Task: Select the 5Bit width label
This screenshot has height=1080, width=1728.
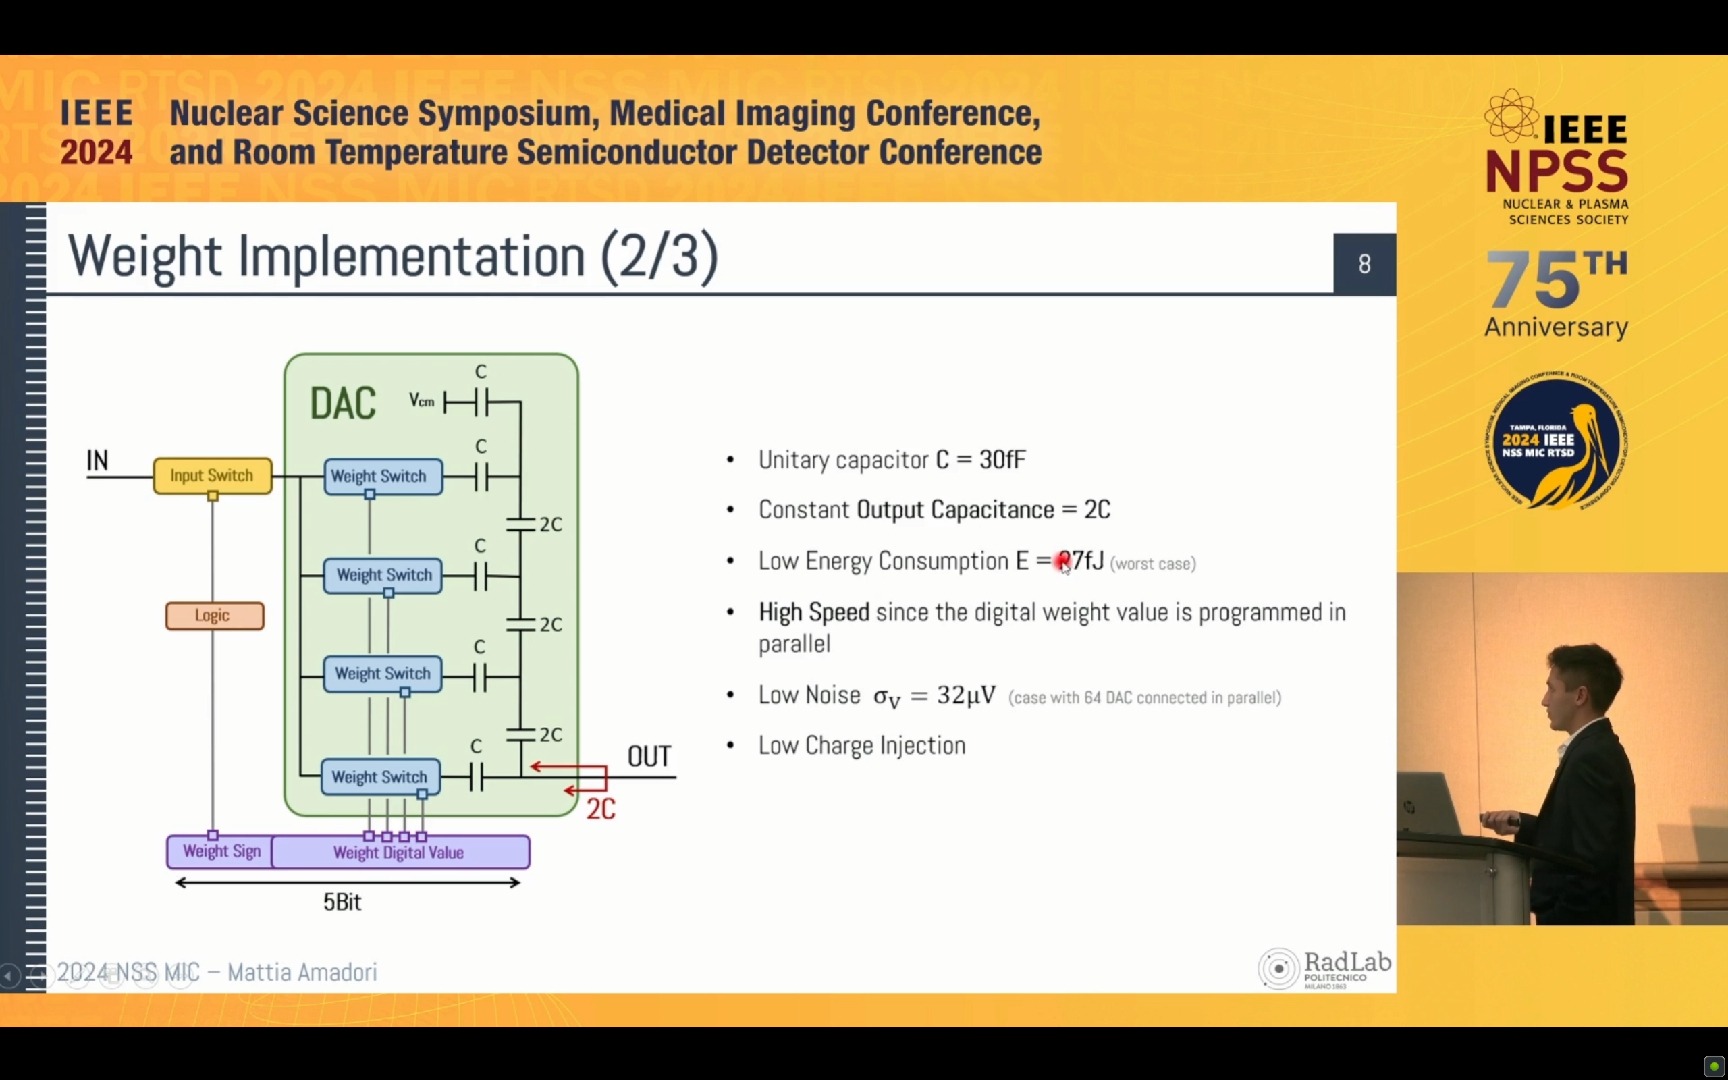Action: click(342, 902)
